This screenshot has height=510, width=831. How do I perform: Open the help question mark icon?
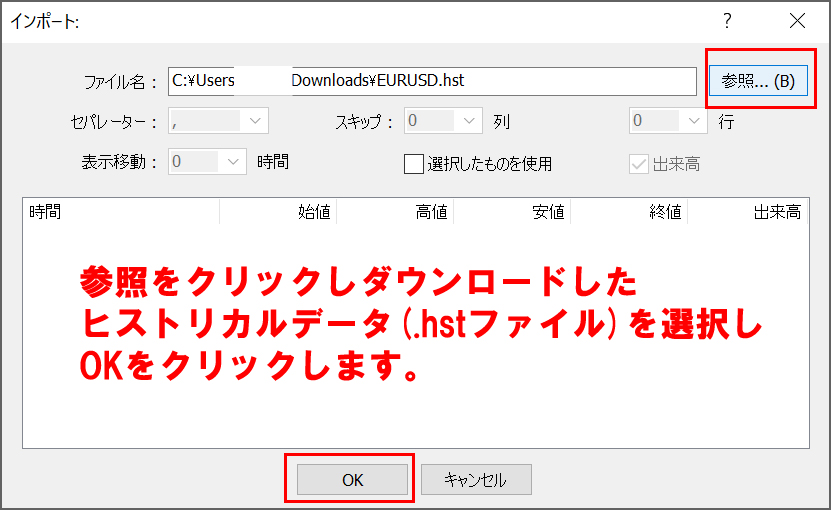[x=727, y=21]
